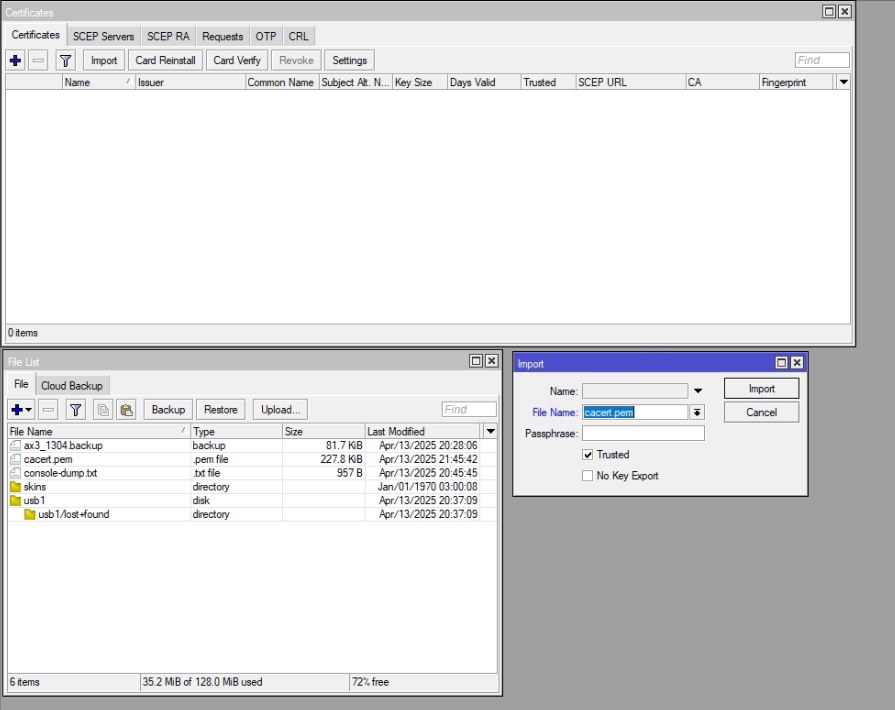The height and width of the screenshot is (710, 895).
Task: Open the File Name dropdown in Import
Action: click(697, 412)
